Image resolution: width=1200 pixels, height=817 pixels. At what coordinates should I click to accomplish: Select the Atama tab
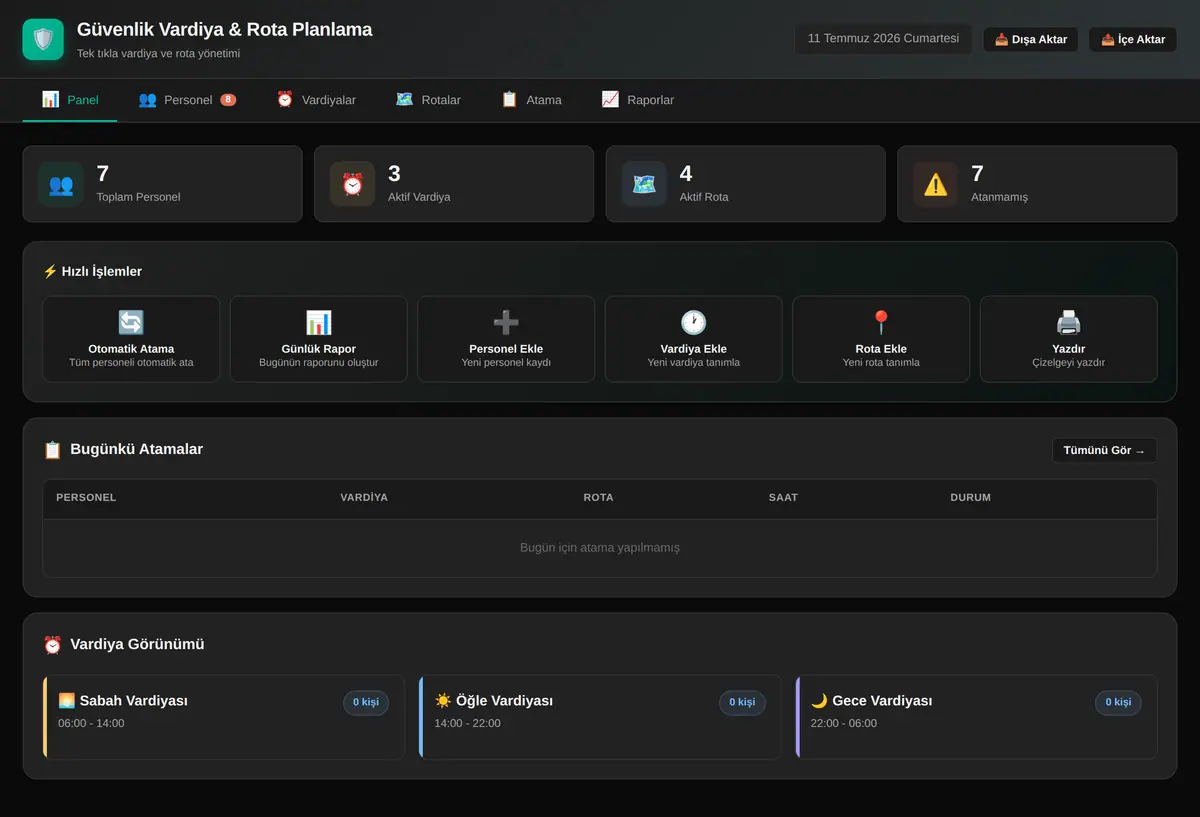(x=531, y=100)
